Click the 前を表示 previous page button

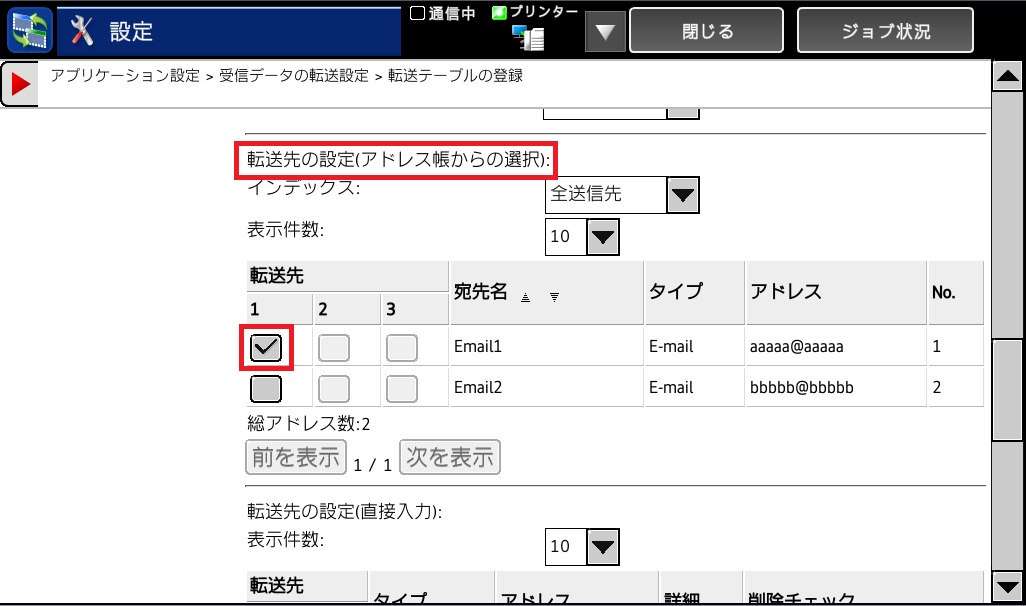296,458
